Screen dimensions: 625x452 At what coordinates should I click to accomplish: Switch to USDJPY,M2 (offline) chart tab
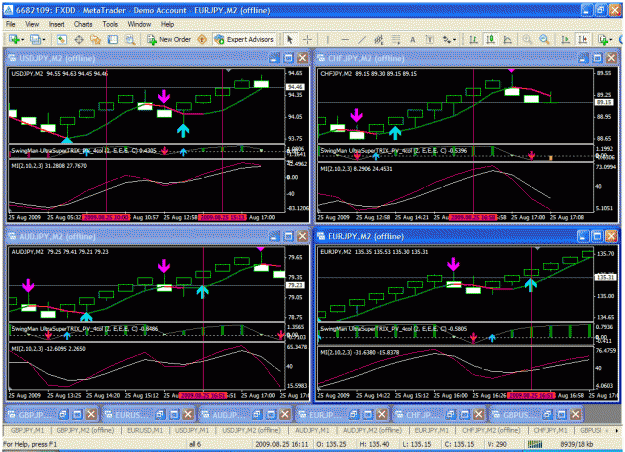(252, 430)
